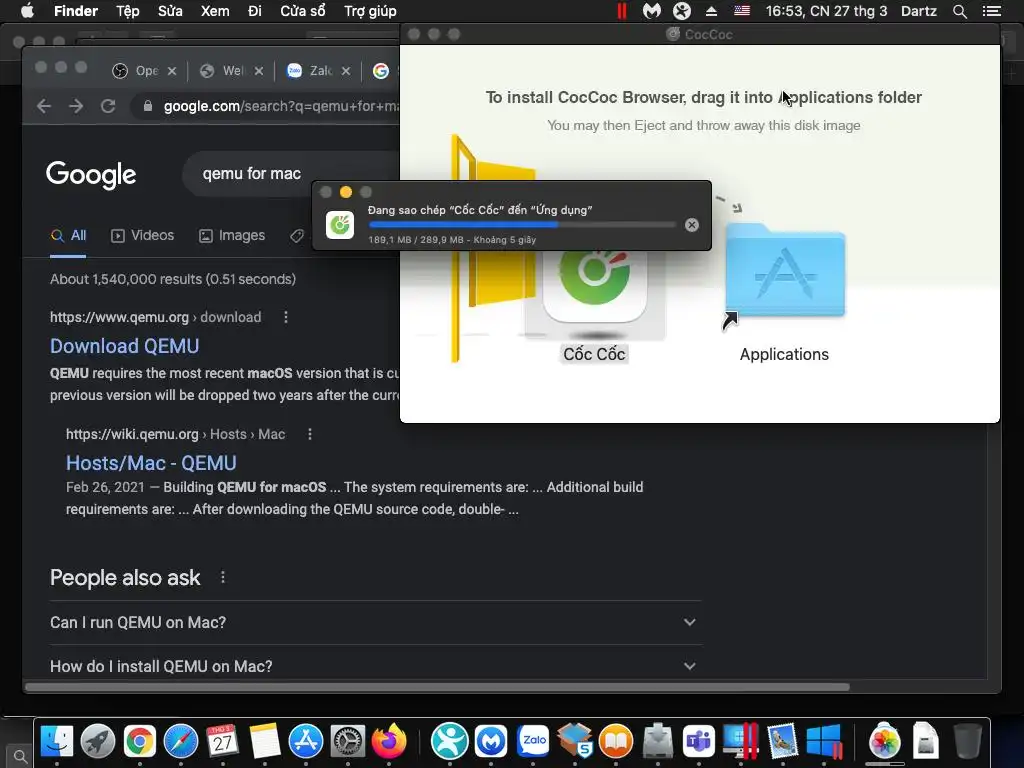Expand How do I install QEMU on Mac?

point(376,666)
